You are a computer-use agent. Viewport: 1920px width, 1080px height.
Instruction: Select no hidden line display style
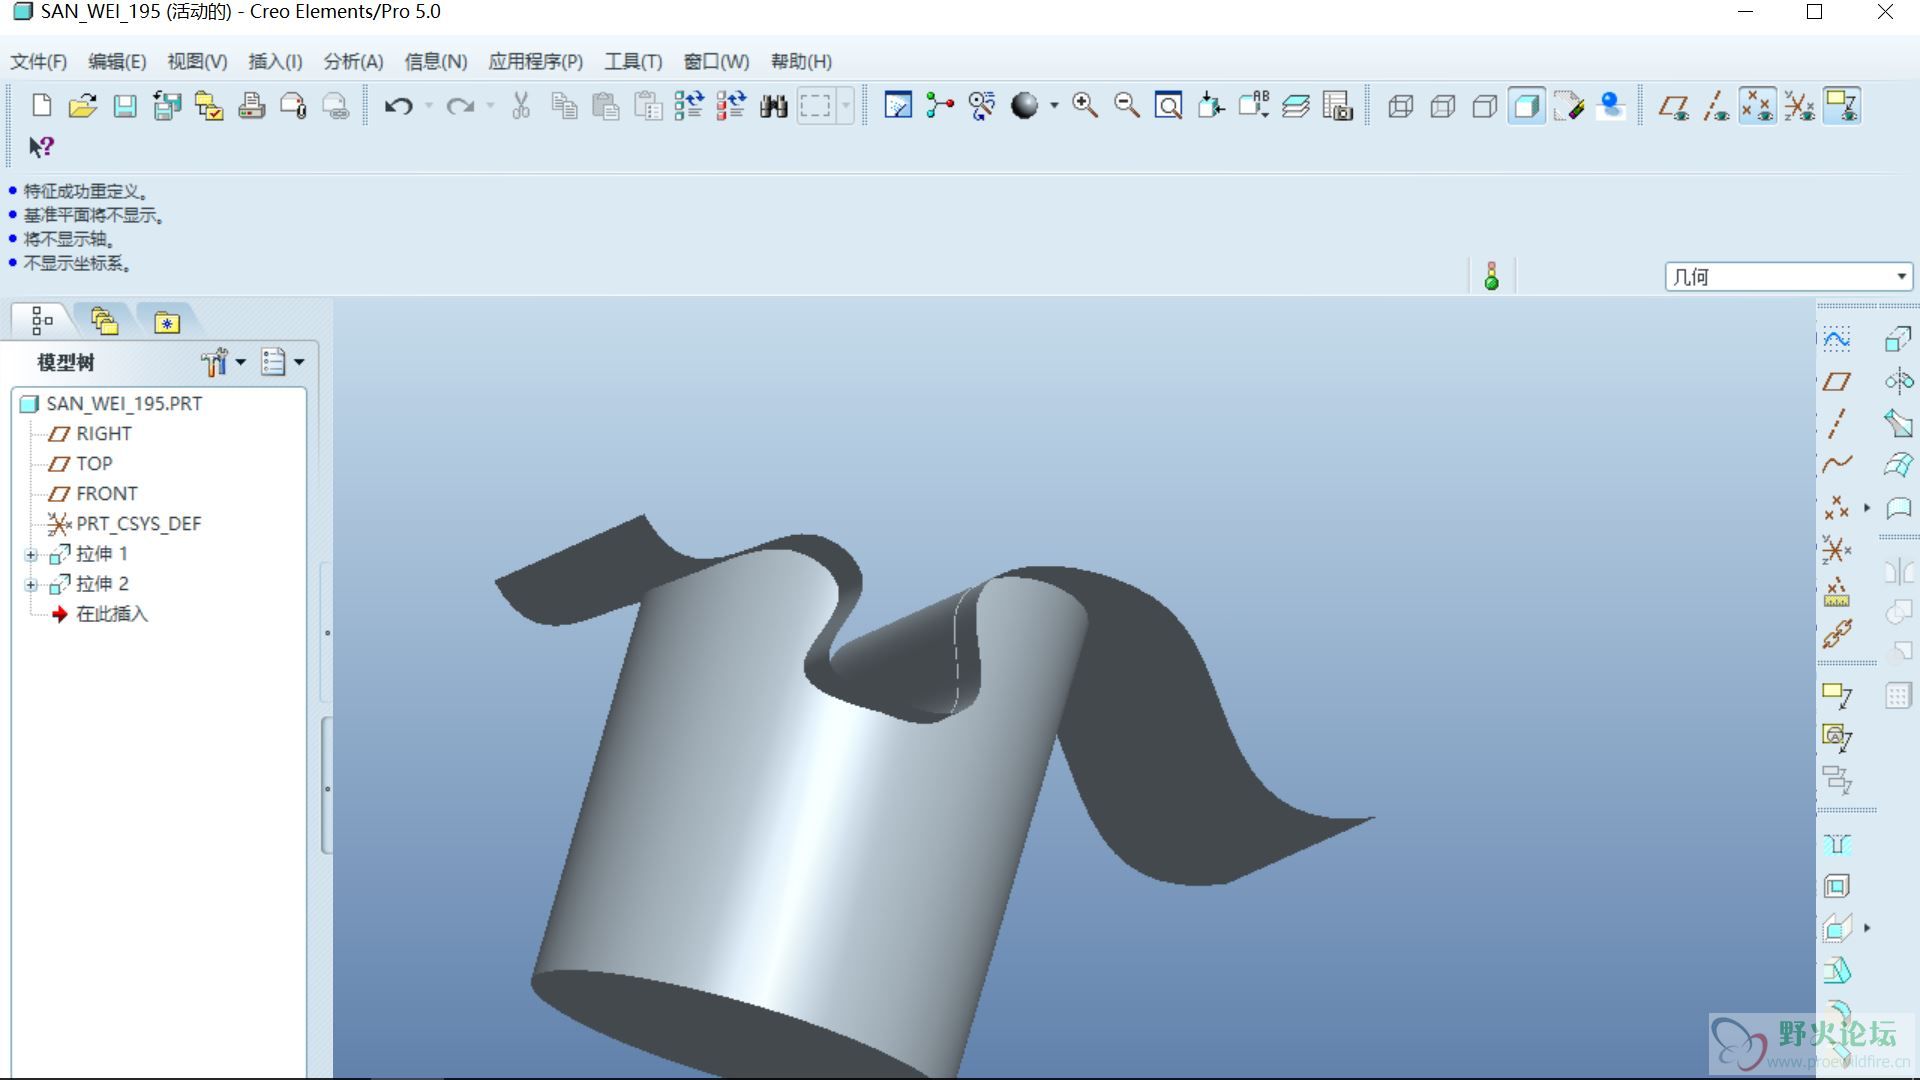pyautogui.click(x=1484, y=106)
